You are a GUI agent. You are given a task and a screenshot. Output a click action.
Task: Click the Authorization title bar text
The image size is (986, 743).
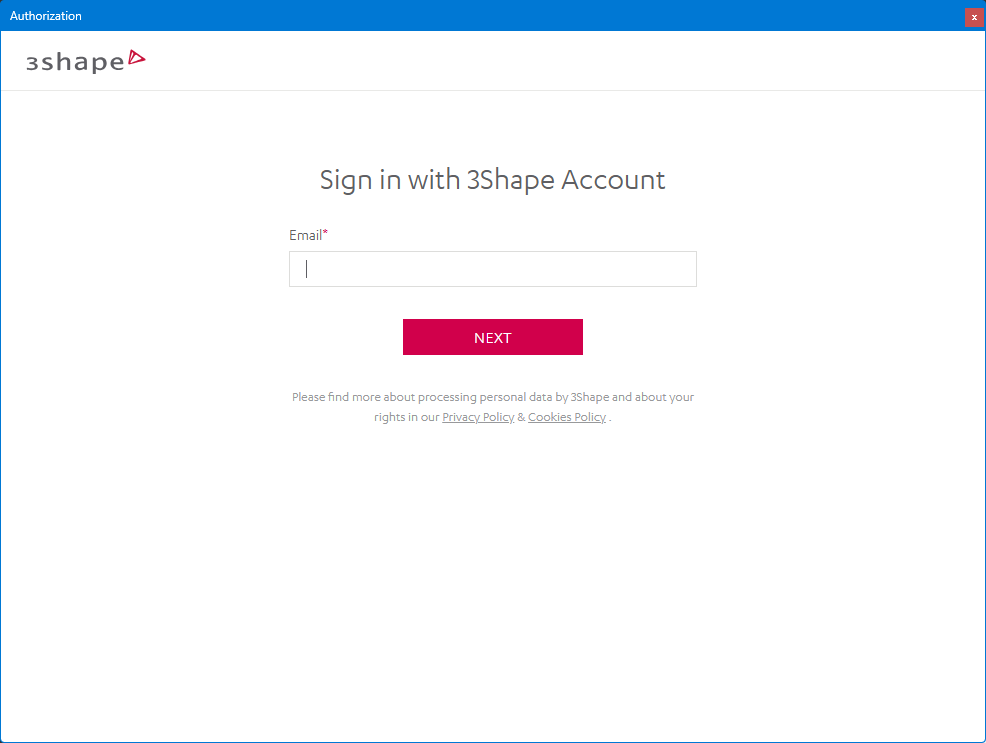click(45, 16)
